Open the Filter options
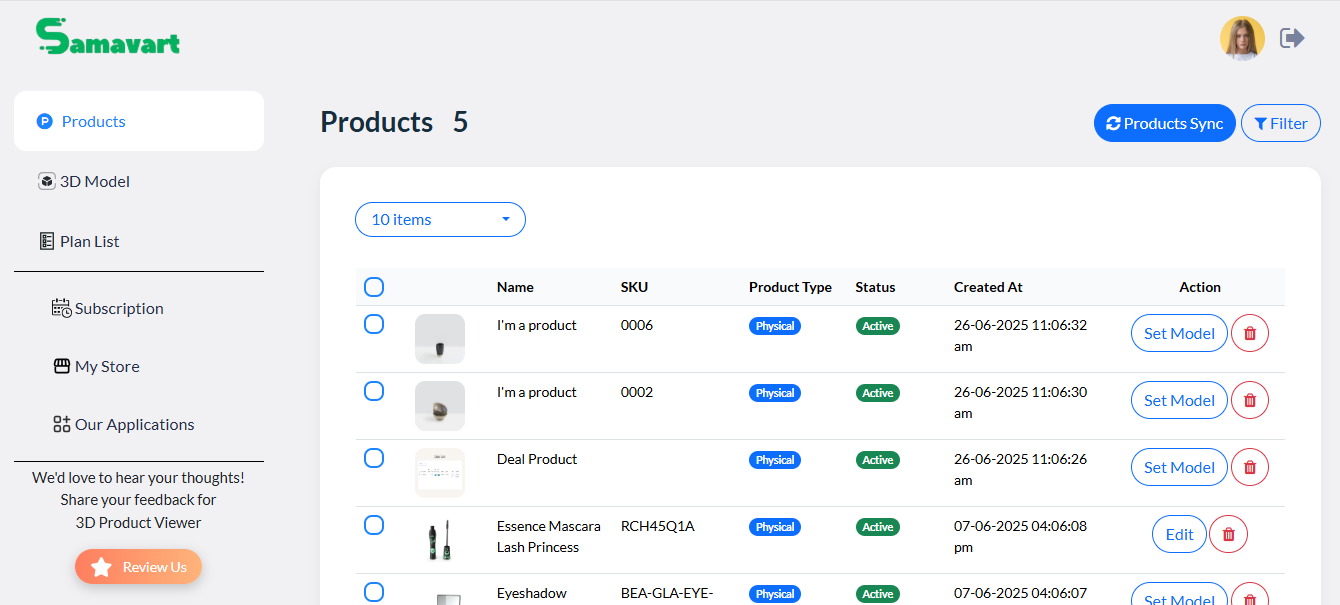The width and height of the screenshot is (1340, 605). [1281, 124]
